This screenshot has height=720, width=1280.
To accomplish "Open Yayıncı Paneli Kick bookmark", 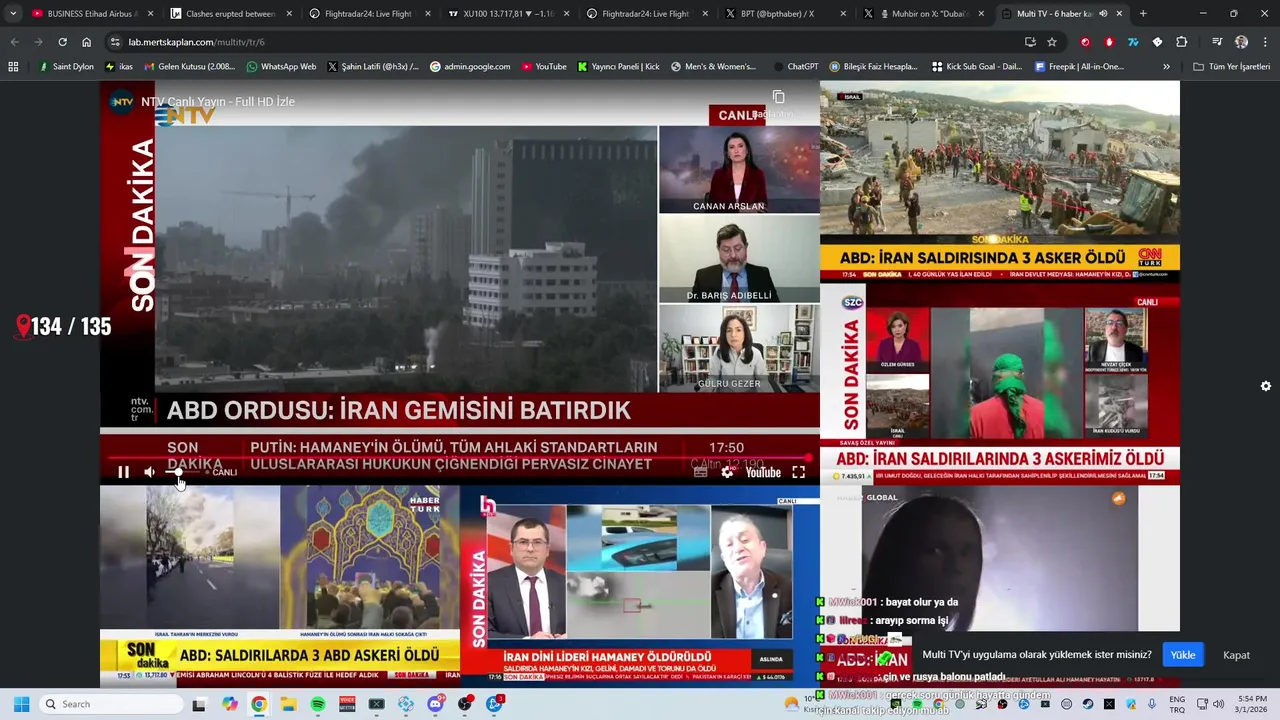I will coord(618,67).
